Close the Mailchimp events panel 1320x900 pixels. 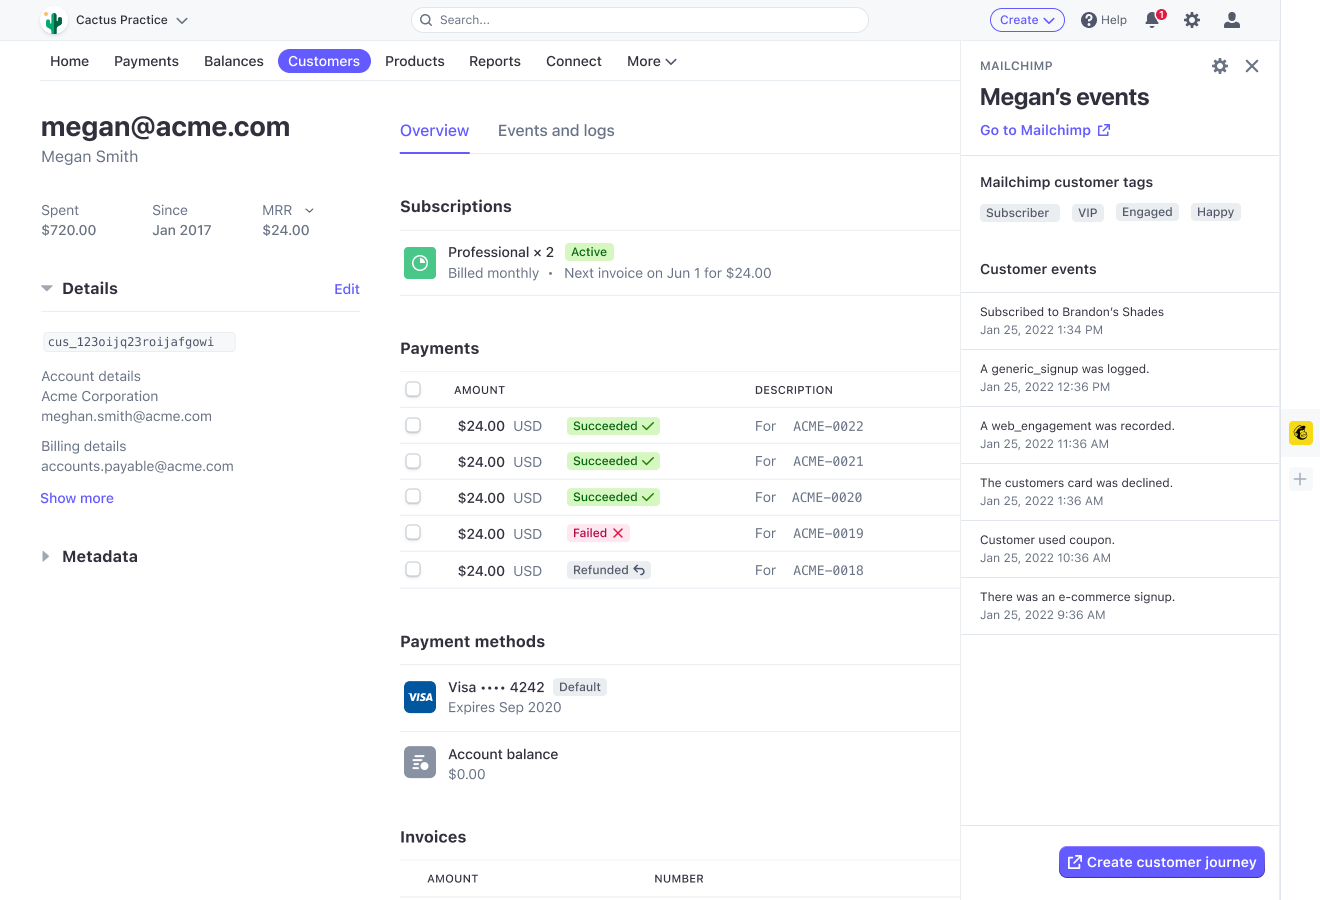tap(1252, 66)
